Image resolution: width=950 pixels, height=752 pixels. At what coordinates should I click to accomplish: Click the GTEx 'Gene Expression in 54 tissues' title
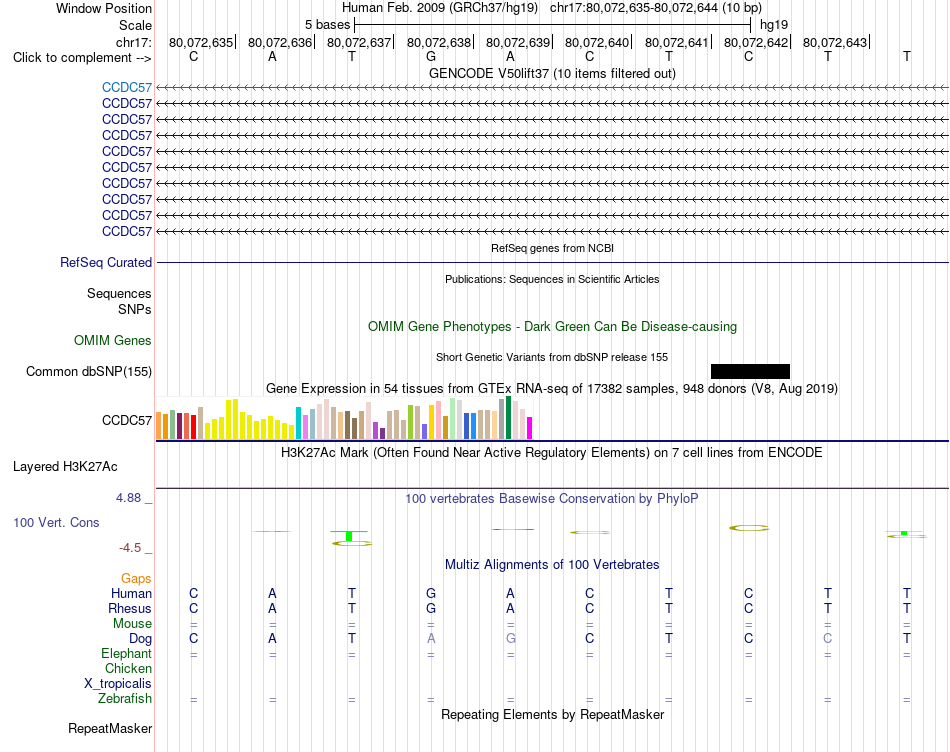pos(552,388)
